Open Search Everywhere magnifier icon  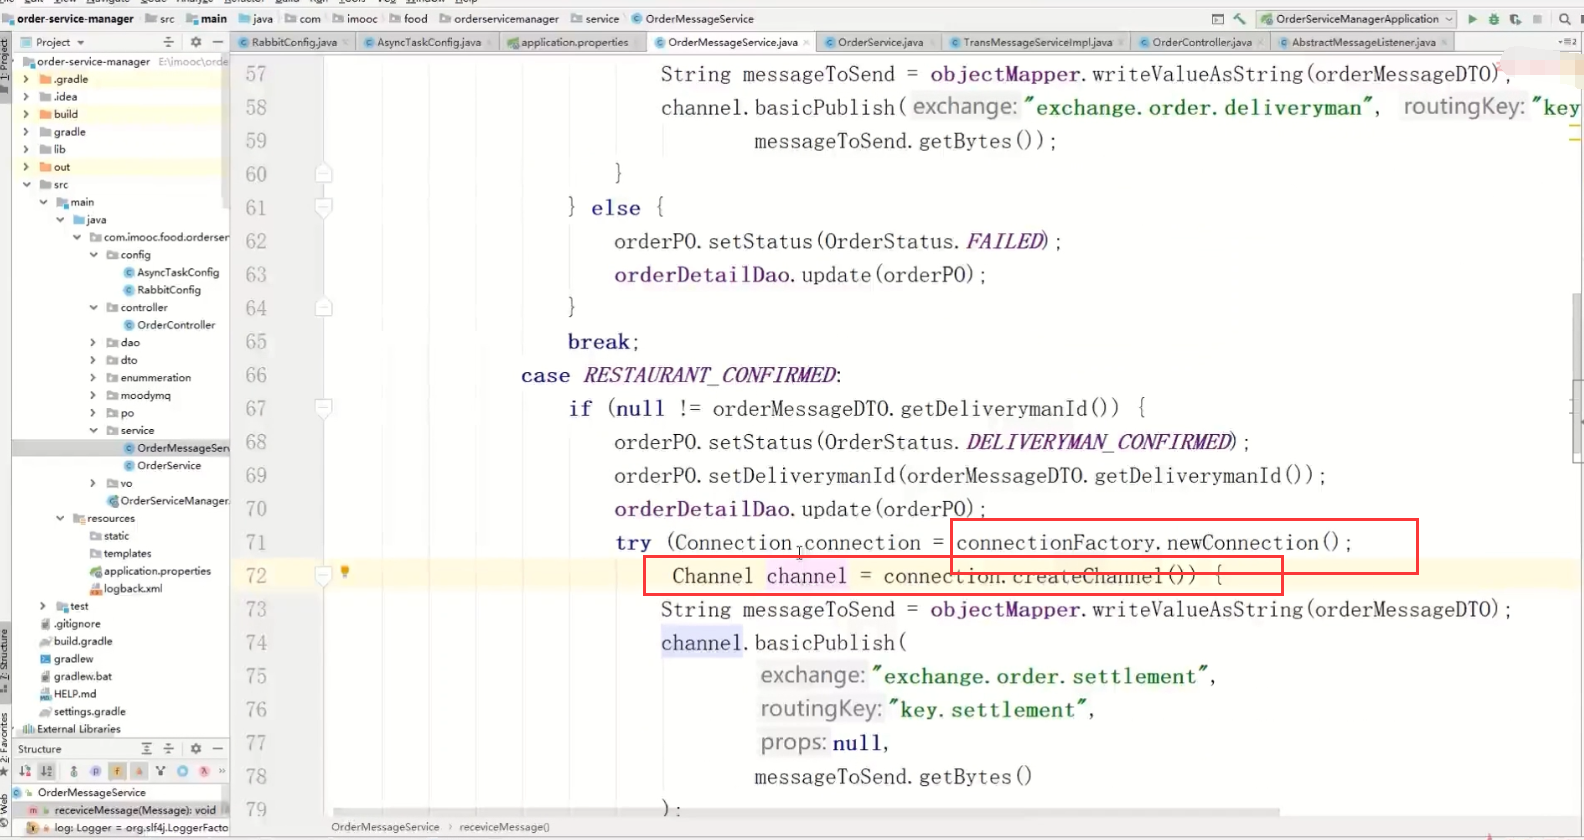tap(1564, 19)
